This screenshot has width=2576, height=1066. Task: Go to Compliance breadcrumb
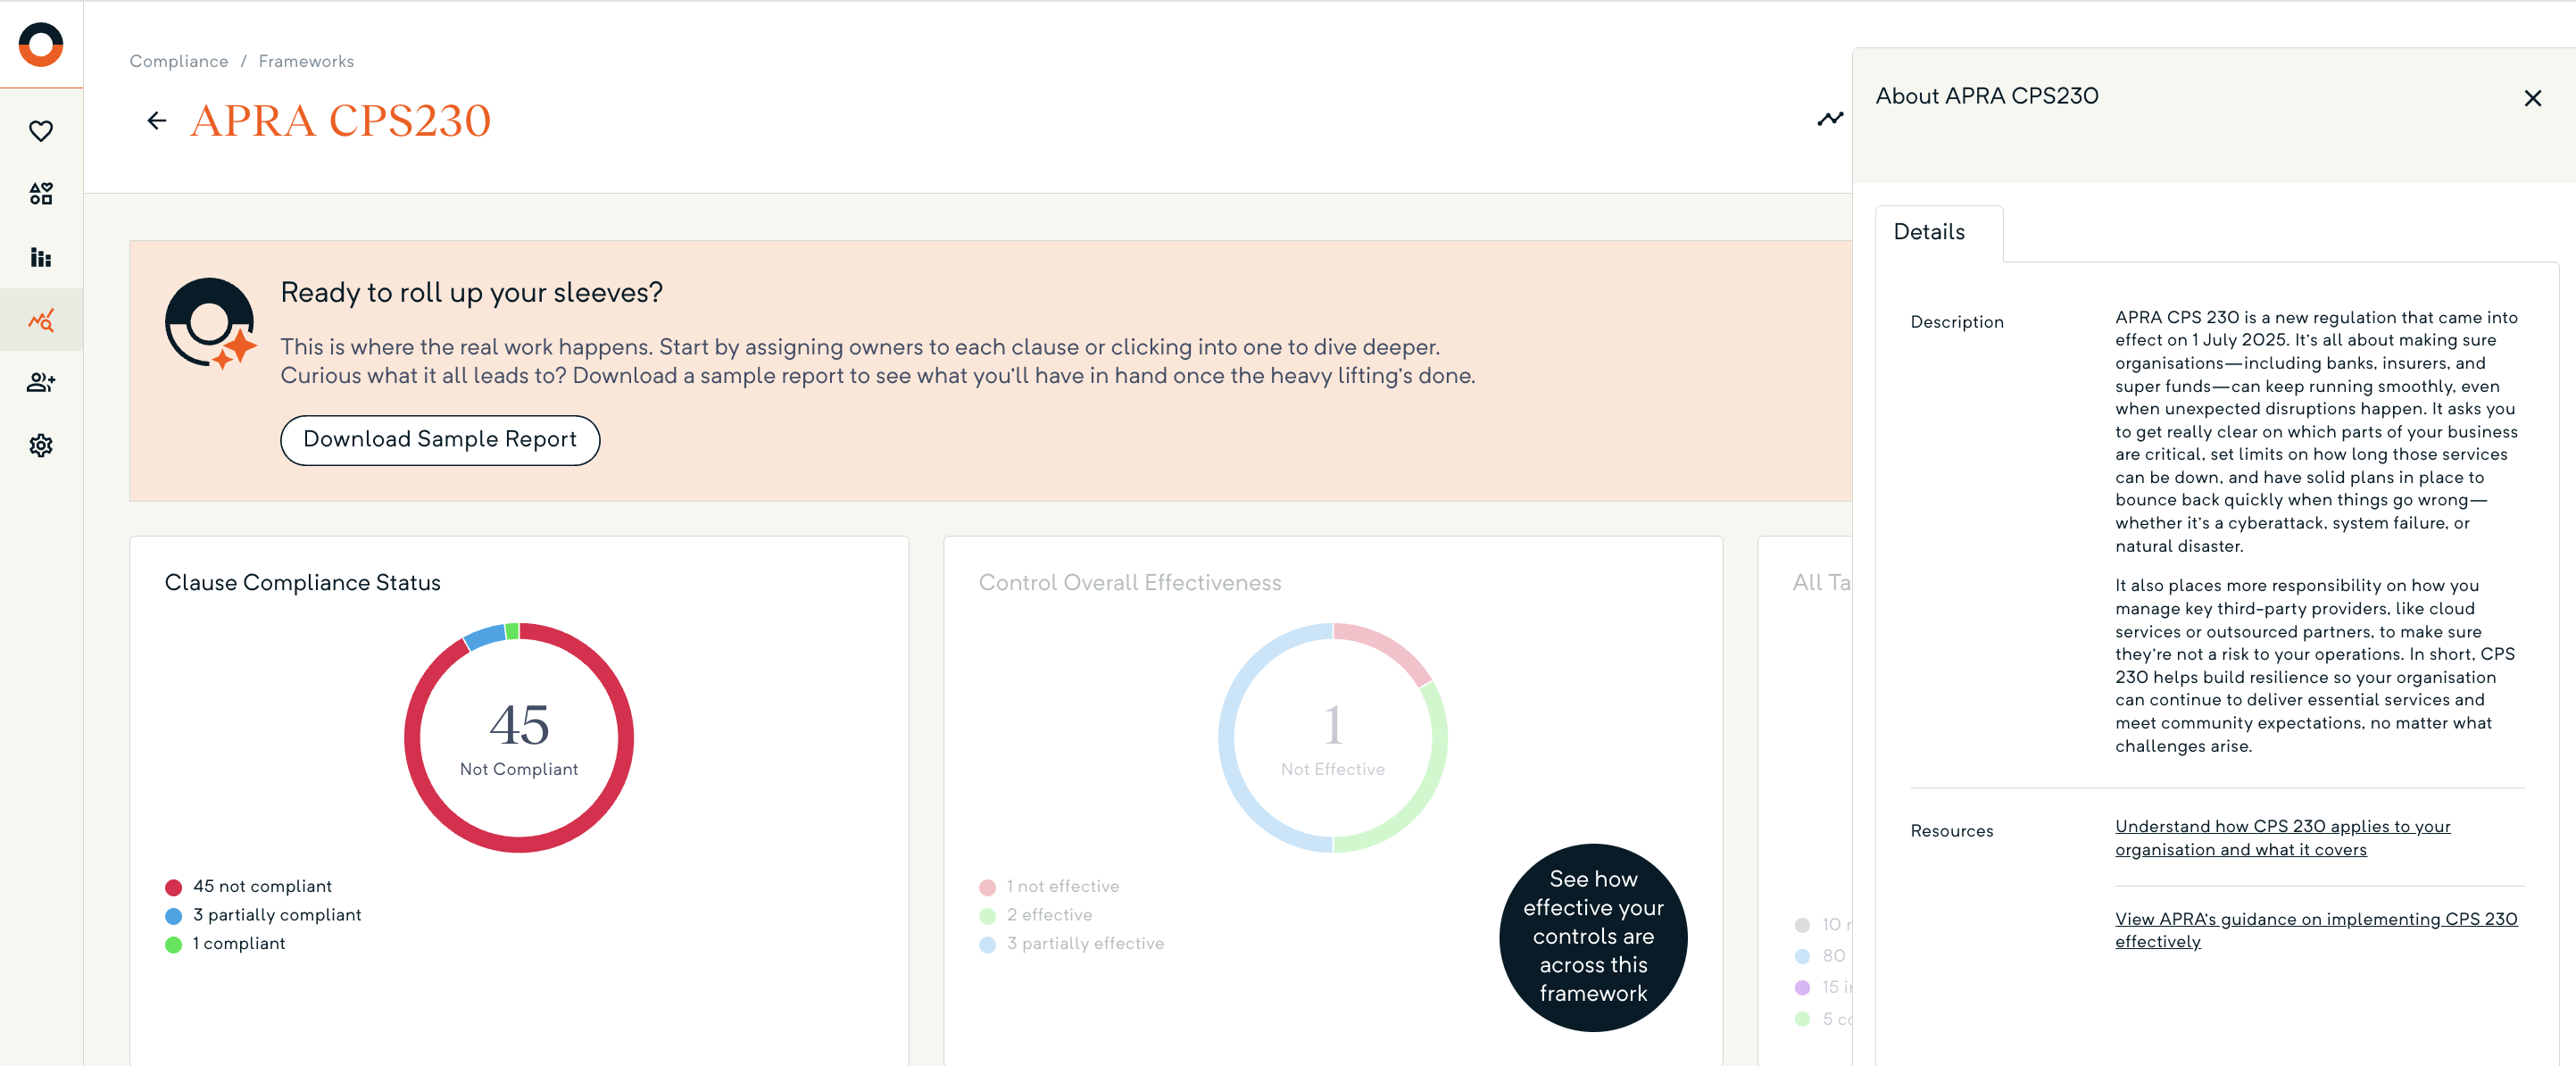[179, 61]
